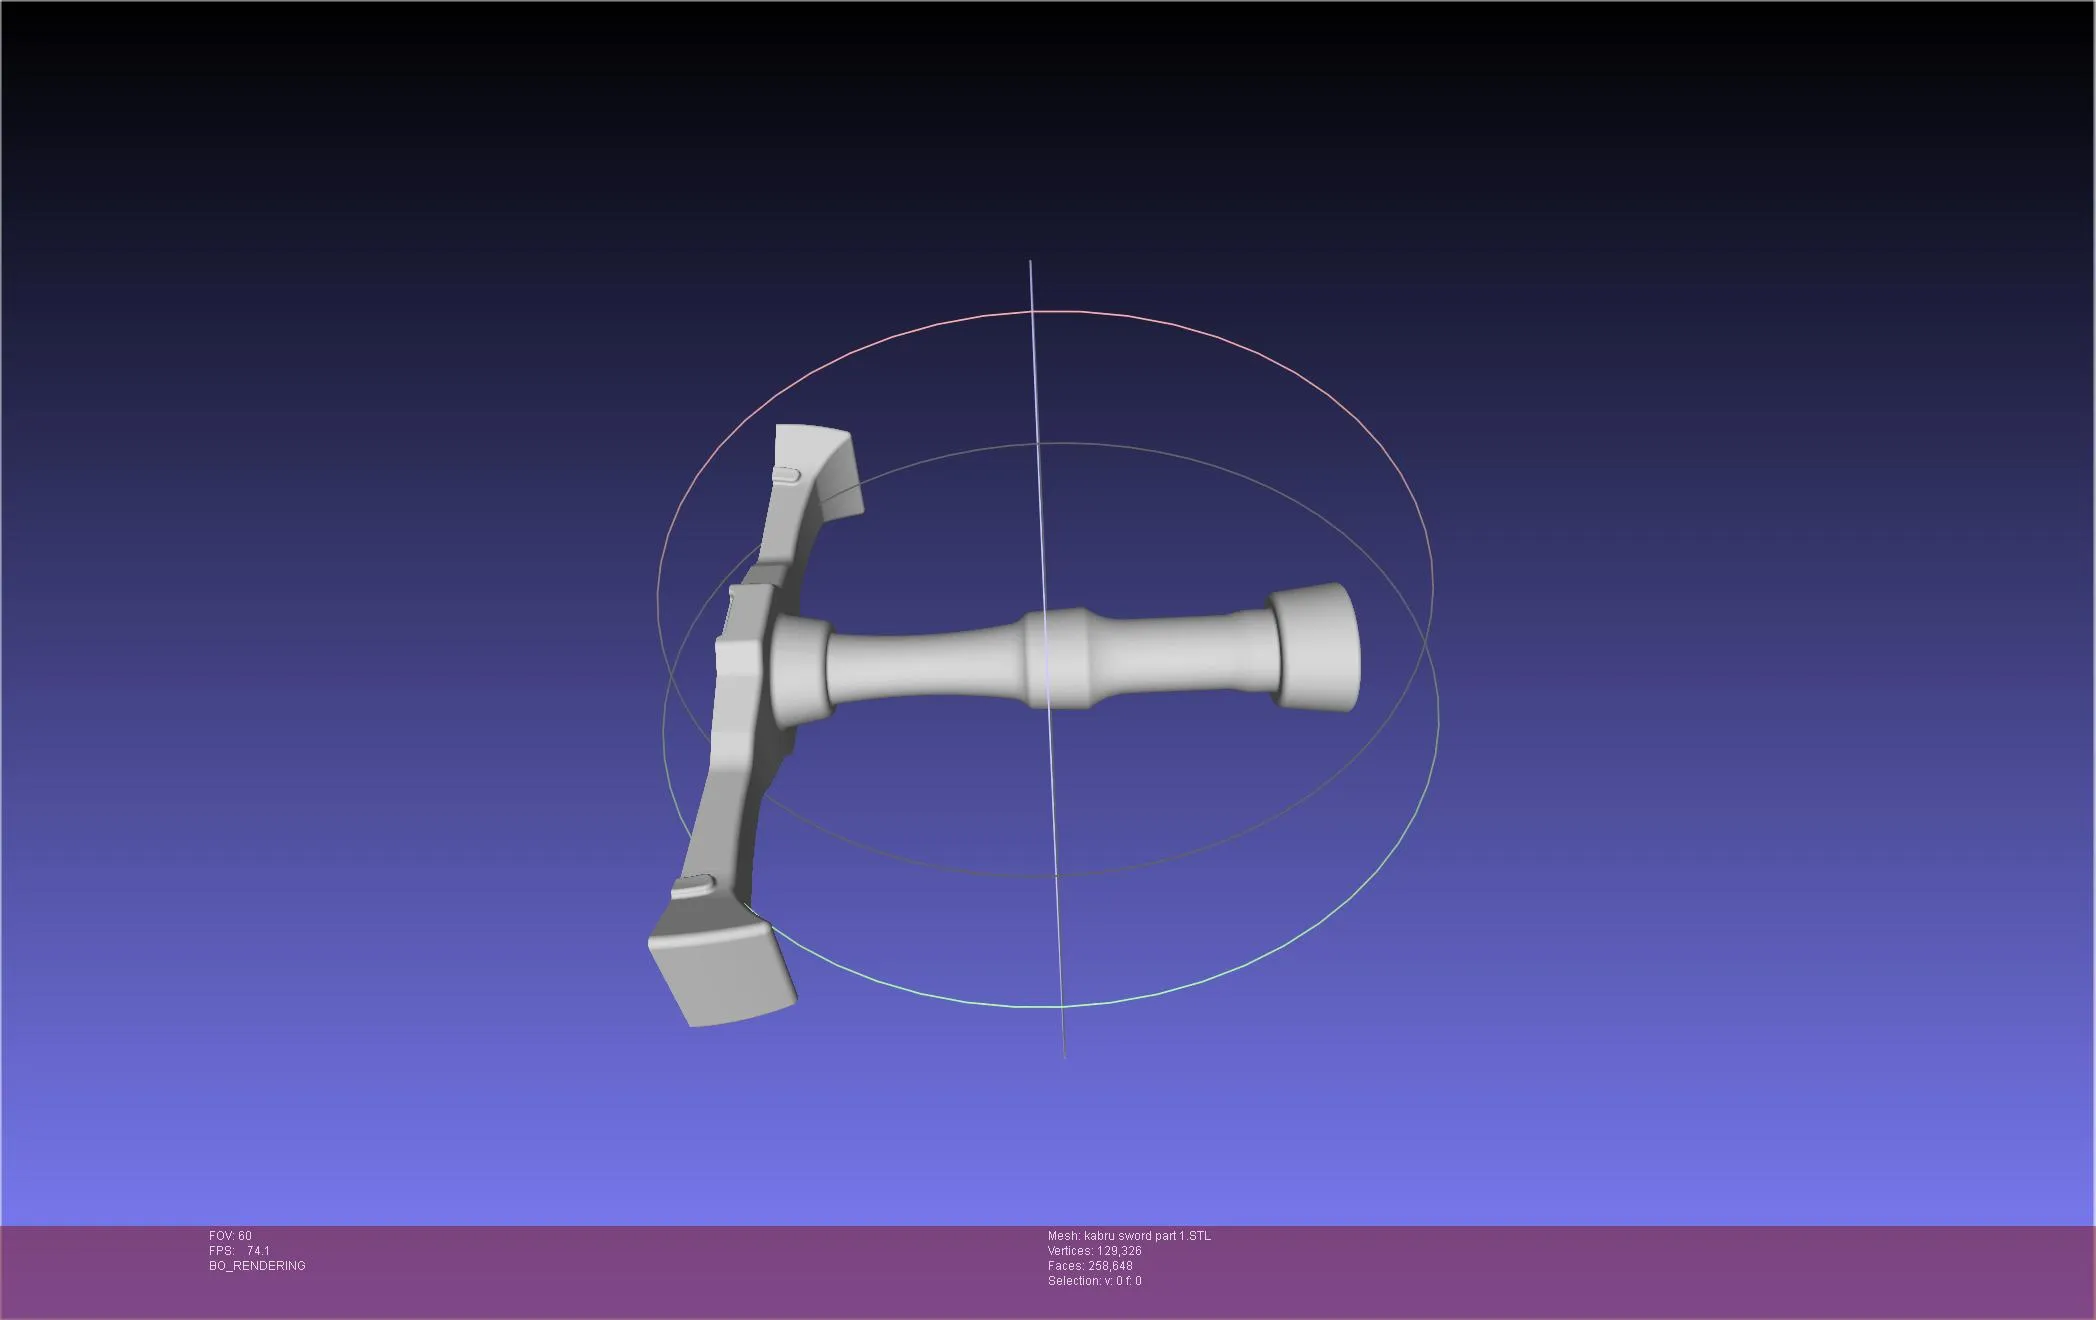
Task: Click the small slot near crossguard bottom
Action: [694, 883]
